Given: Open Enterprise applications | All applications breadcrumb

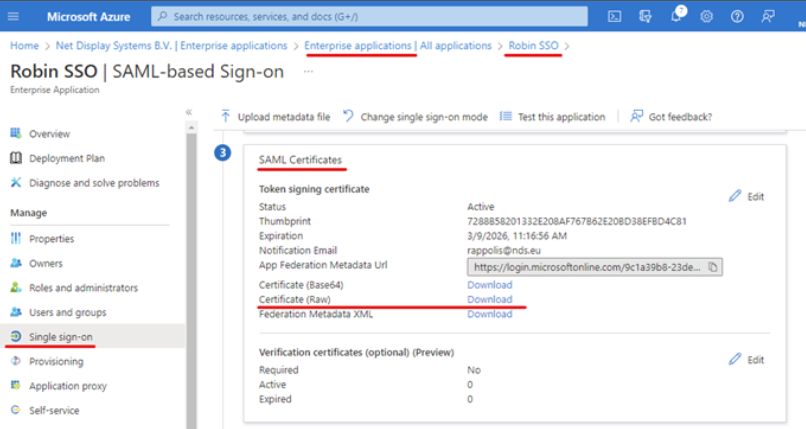Looking at the screenshot, I should (x=398, y=46).
